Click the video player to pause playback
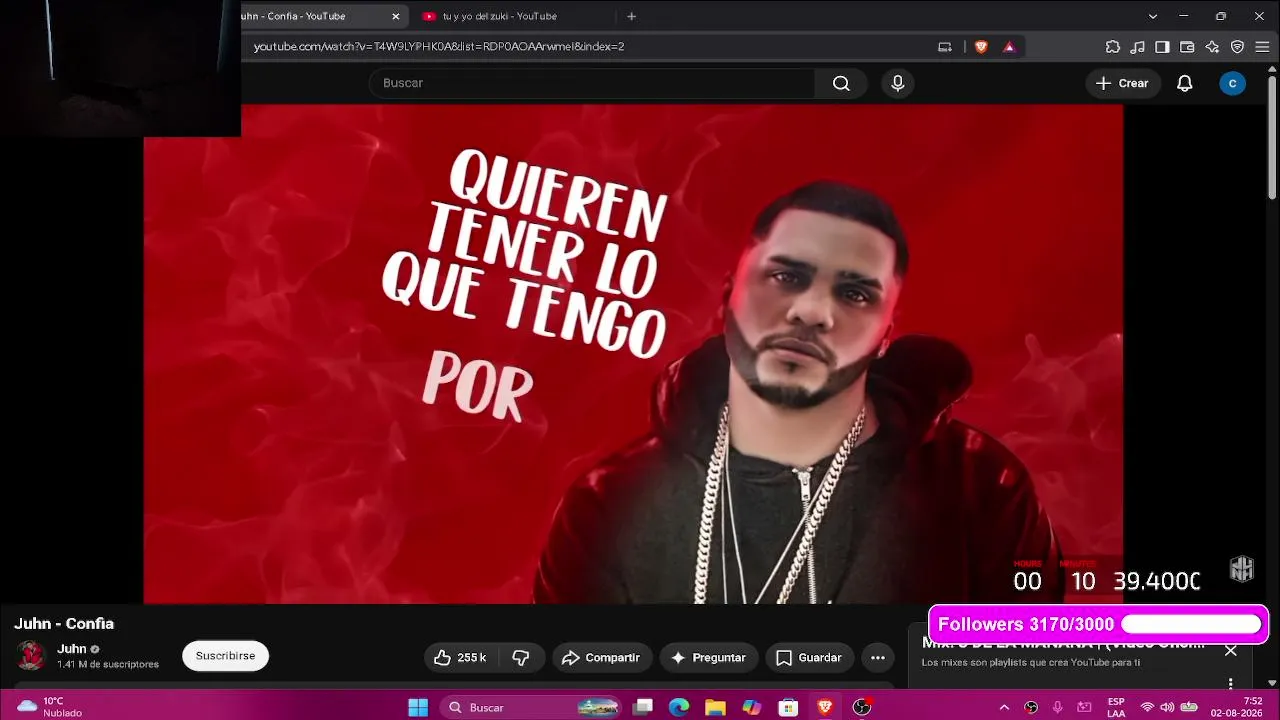Image resolution: width=1280 pixels, height=720 pixels. 633,355
